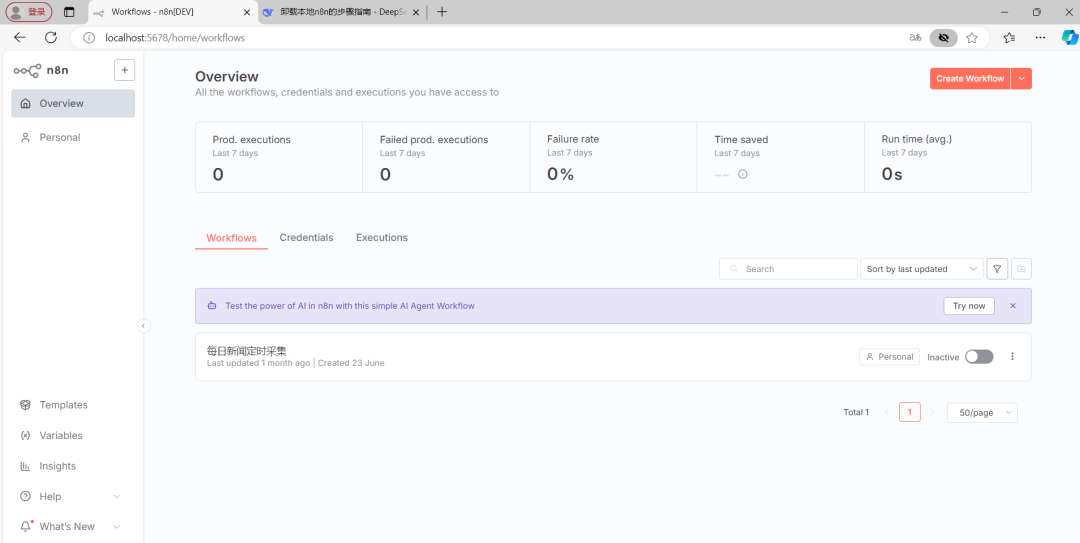Click the Time saved info icon

(x=742, y=174)
